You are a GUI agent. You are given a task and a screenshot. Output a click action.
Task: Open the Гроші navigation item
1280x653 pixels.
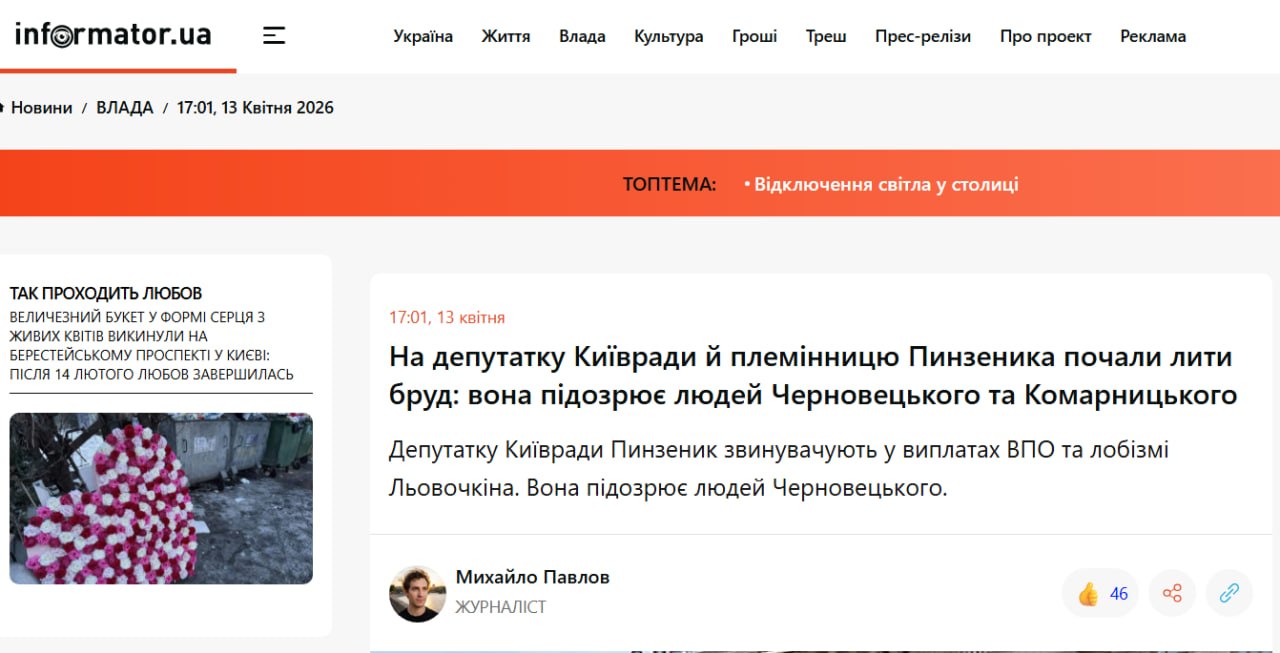(x=754, y=36)
